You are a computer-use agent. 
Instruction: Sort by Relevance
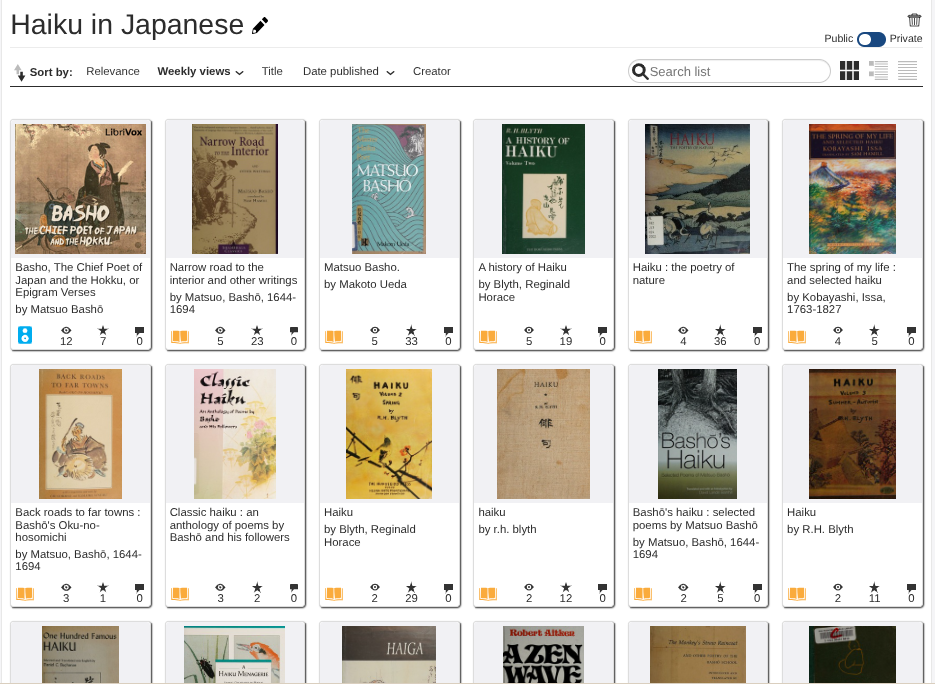(x=113, y=72)
